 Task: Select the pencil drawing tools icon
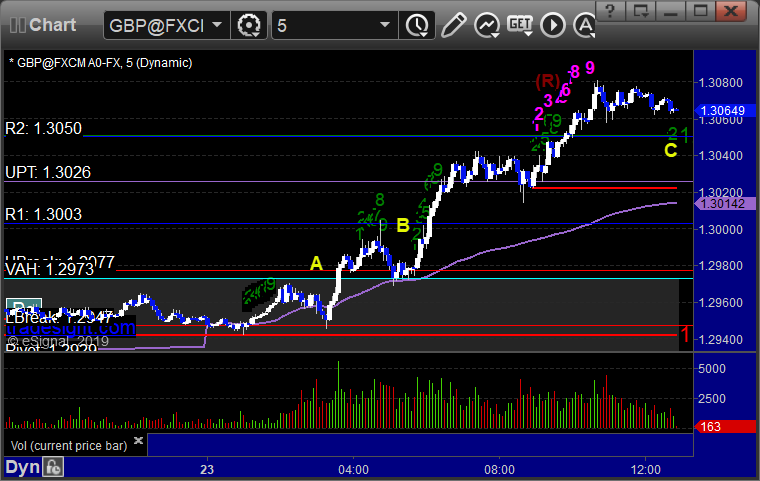453,25
